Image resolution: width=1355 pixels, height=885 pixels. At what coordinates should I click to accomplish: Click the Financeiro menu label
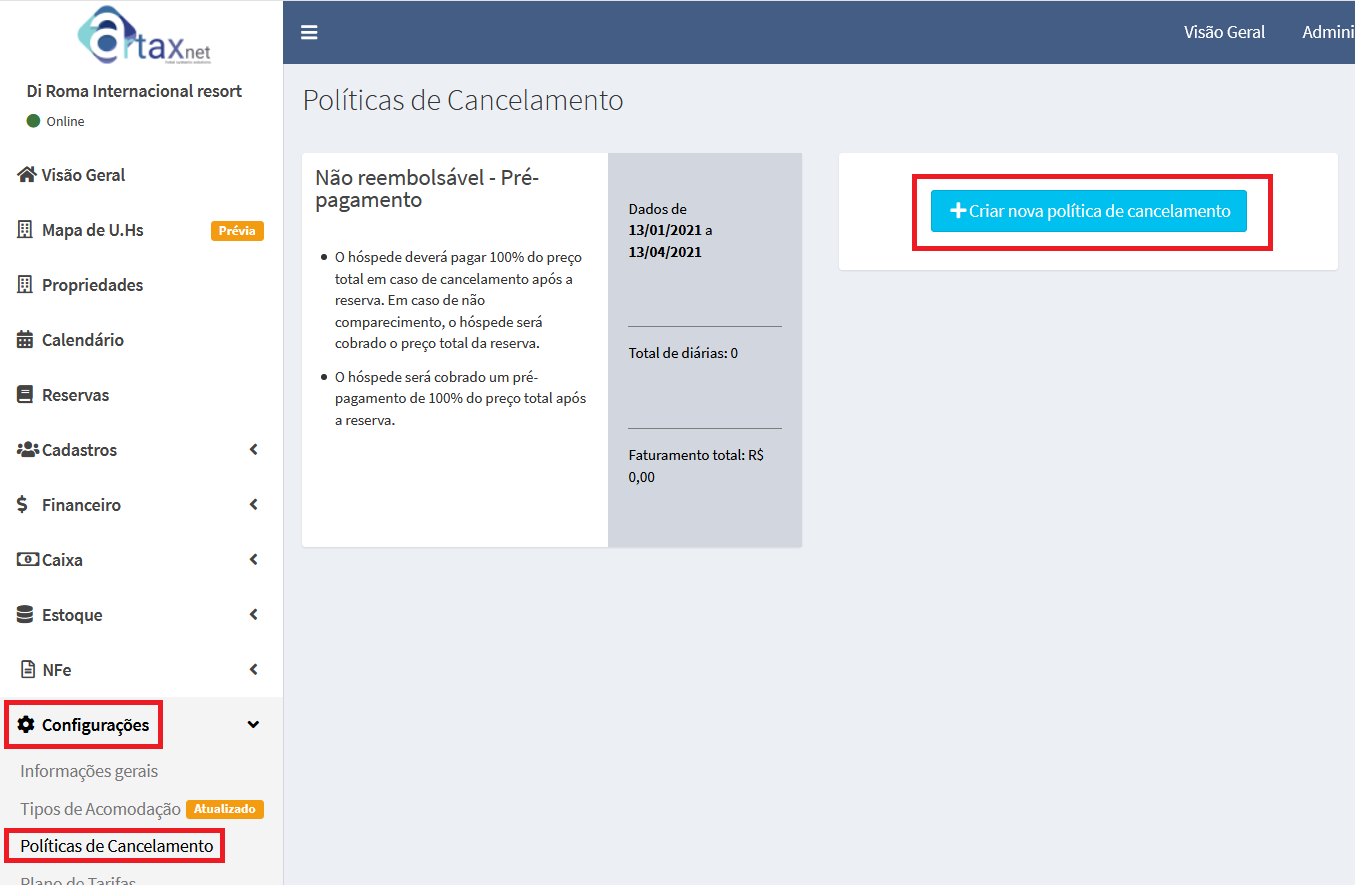point(81,505)
